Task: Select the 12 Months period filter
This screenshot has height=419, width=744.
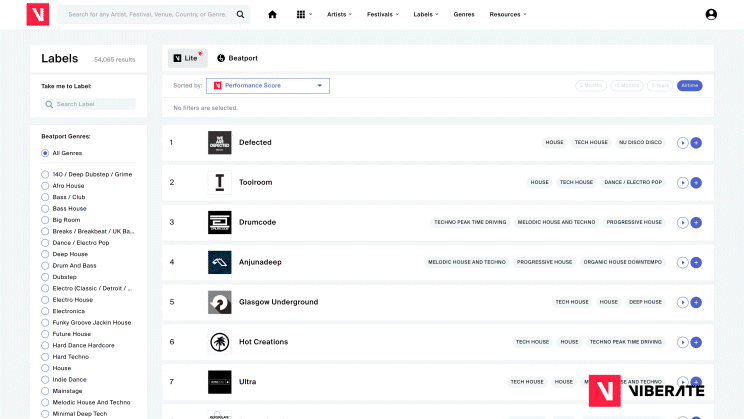Action: pos(626,85)
